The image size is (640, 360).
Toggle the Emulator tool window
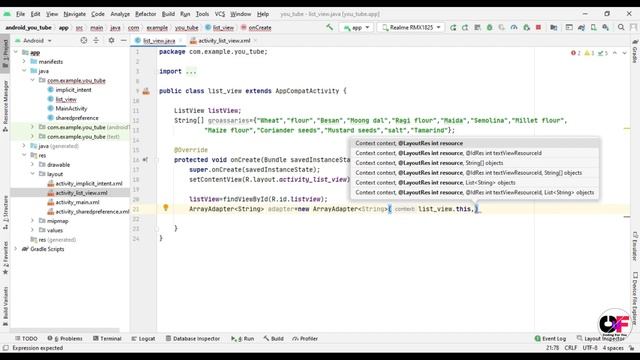pyautogui.click(x=635, y=246)
